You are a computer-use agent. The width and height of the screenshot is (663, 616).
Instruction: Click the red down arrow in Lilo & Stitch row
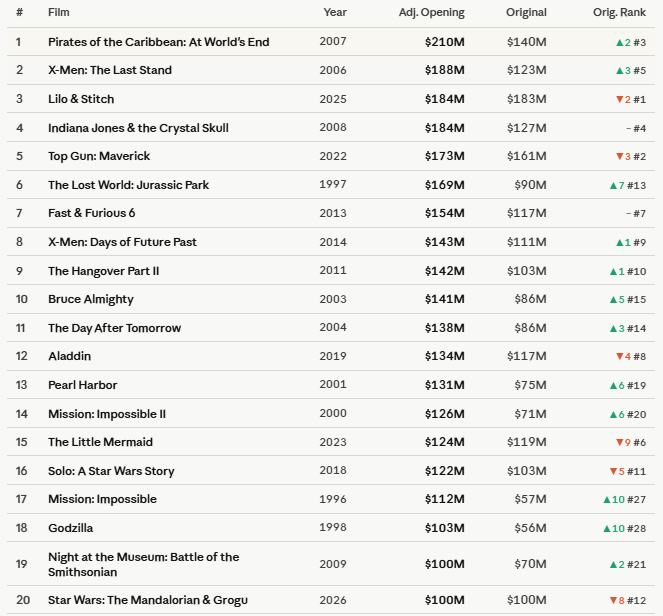619,99
